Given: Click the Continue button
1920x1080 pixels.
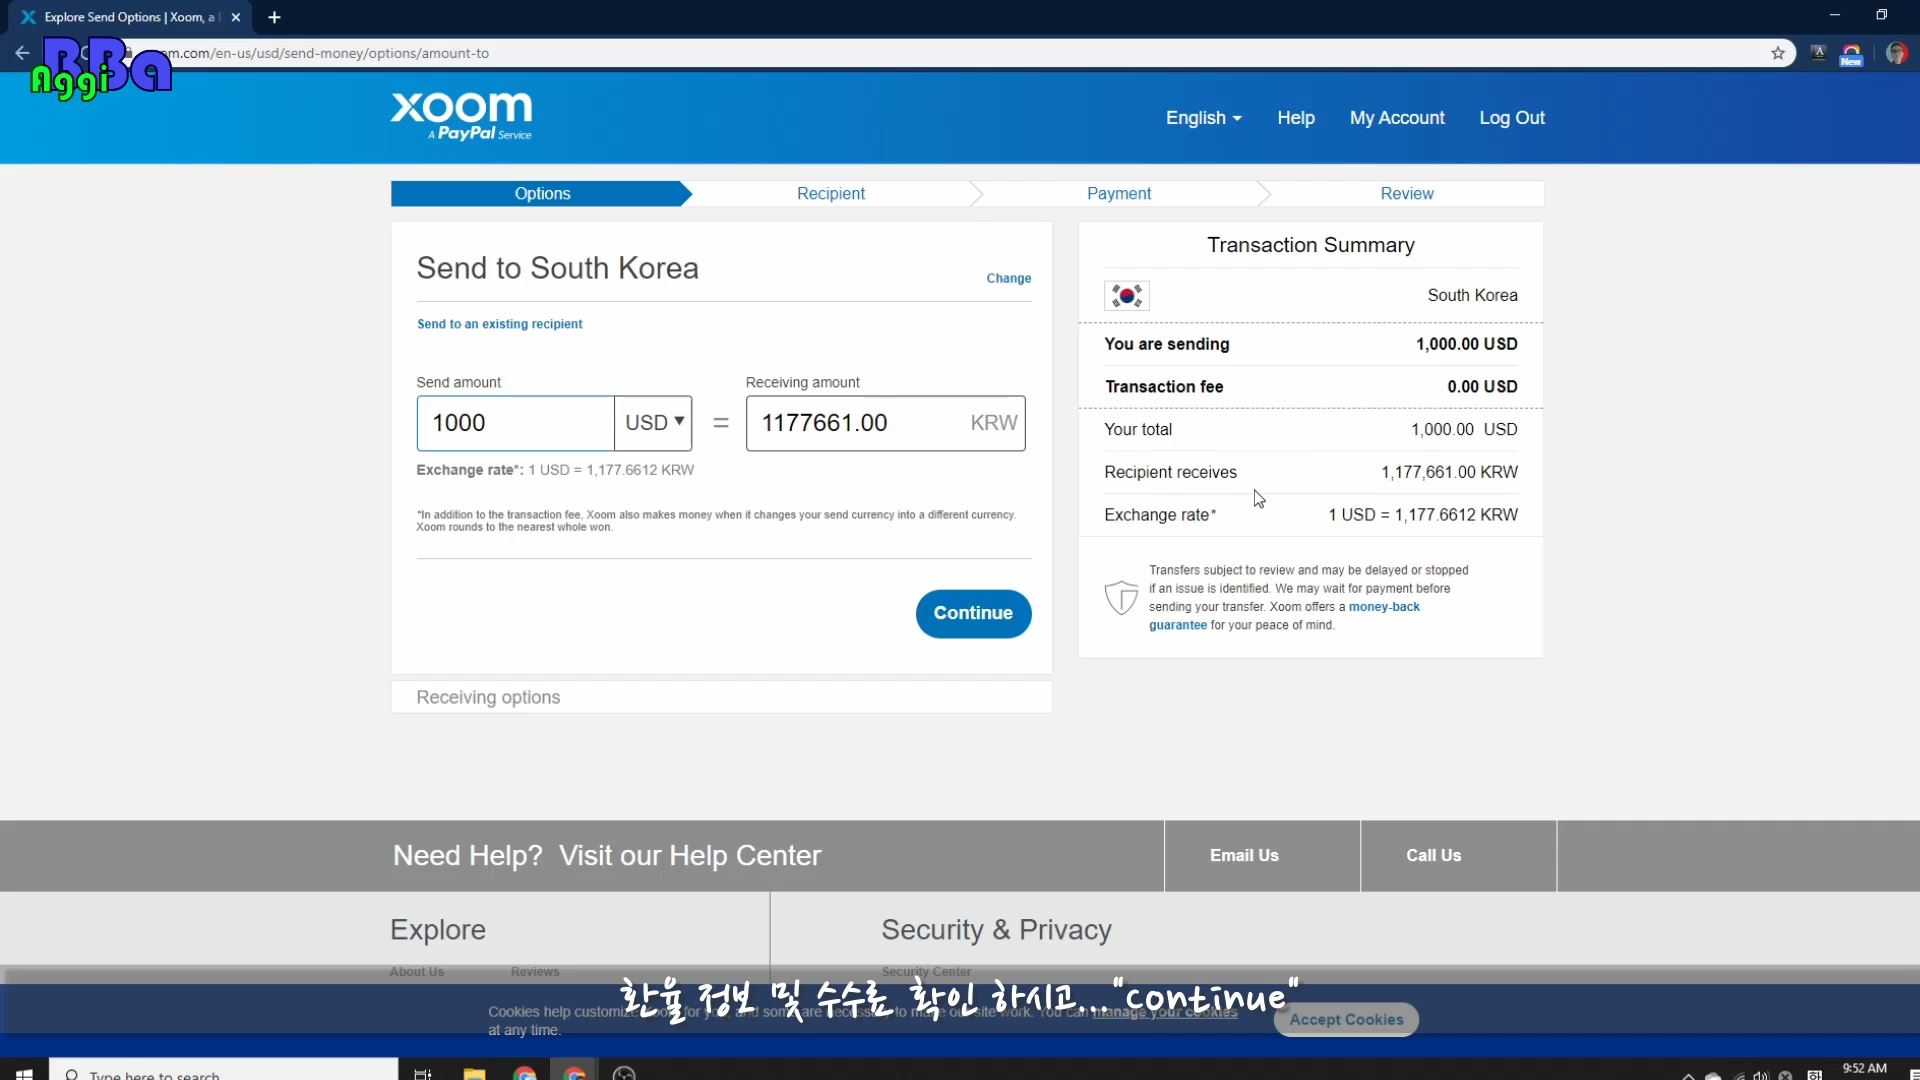Looking at the screenshot, I should (973, 613).
